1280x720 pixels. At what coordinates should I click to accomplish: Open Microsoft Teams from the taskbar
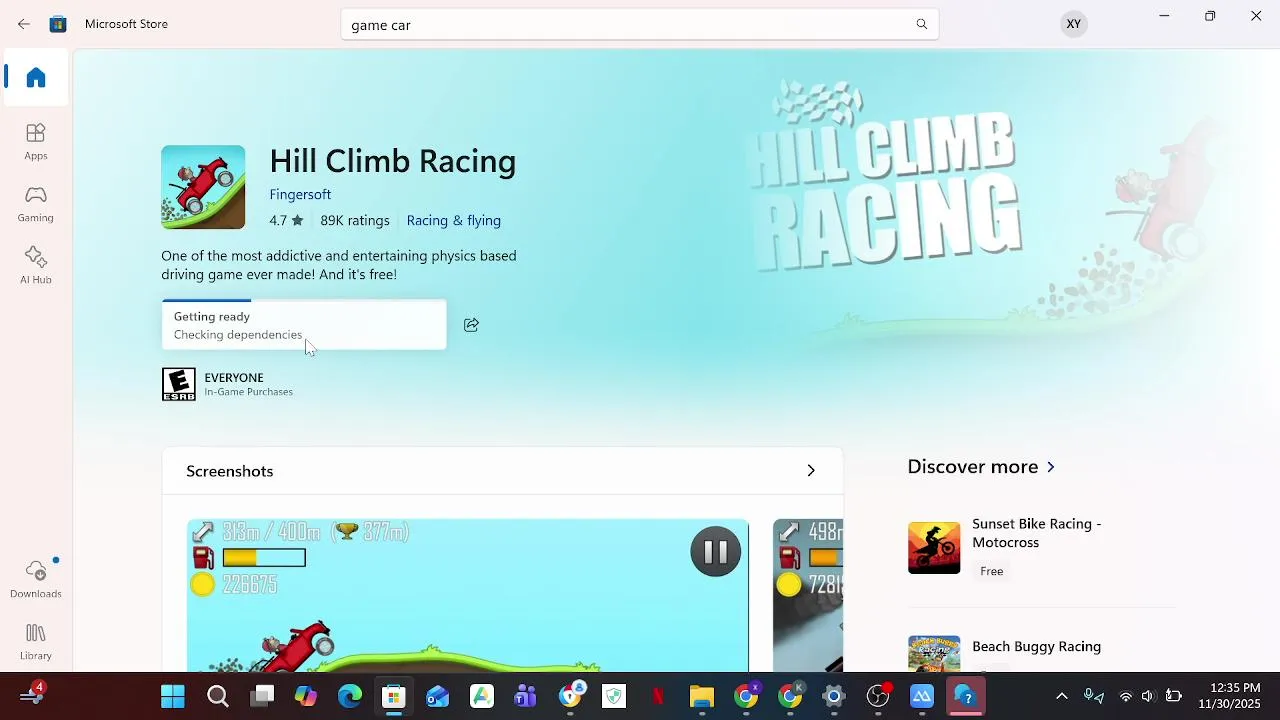tap(526, 696)
